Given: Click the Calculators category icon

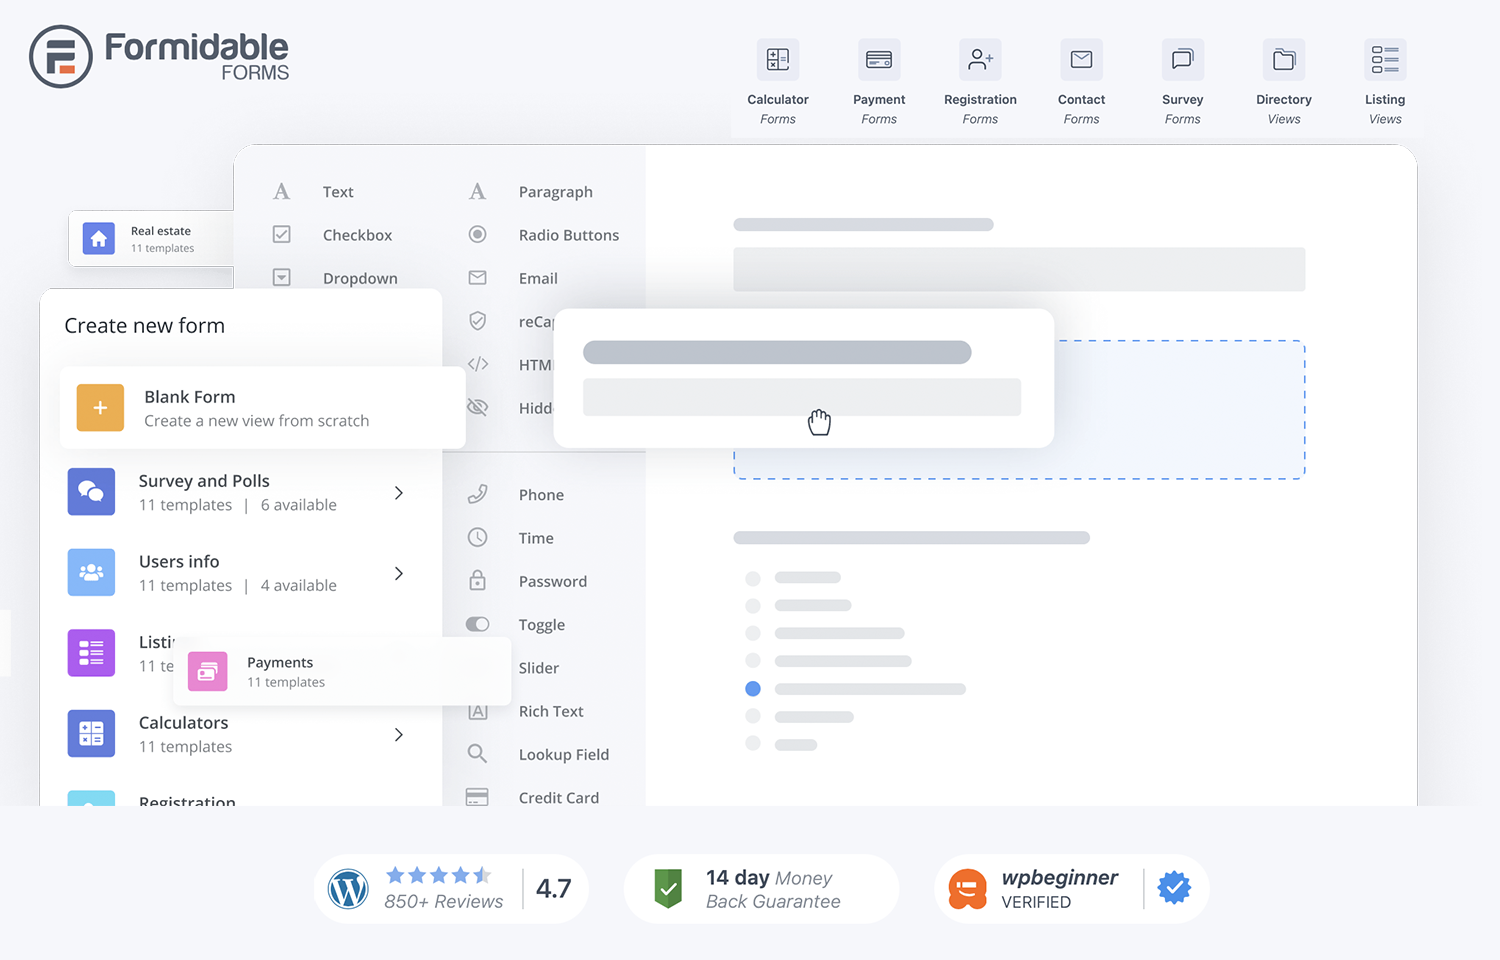Looking at the screenshot, I should click(91, 733).
